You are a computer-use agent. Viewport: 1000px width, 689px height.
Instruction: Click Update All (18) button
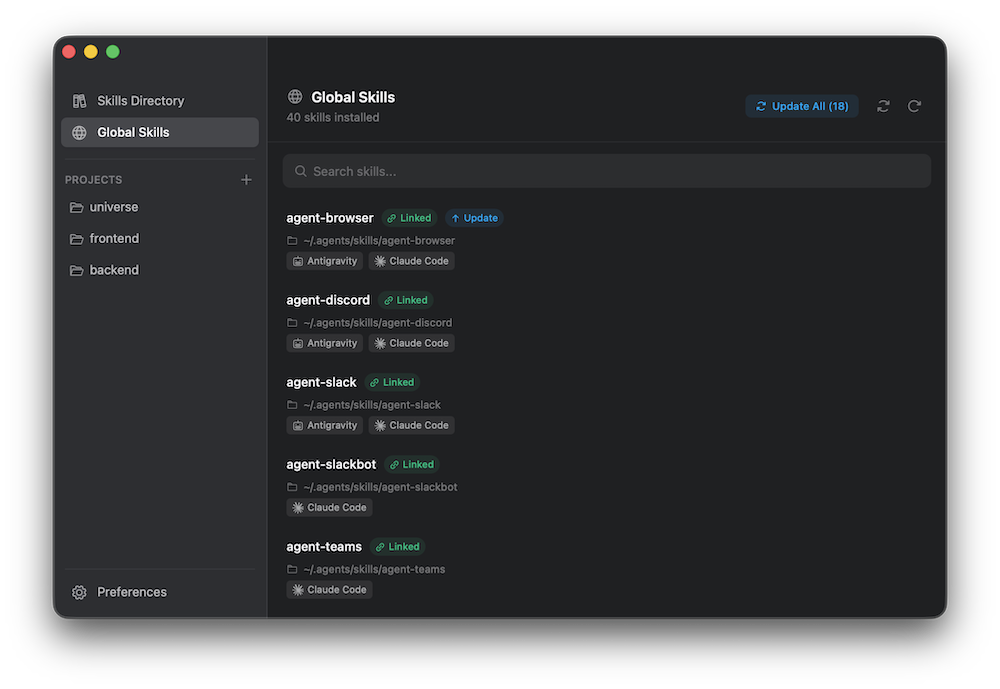[x=802, y=106]
